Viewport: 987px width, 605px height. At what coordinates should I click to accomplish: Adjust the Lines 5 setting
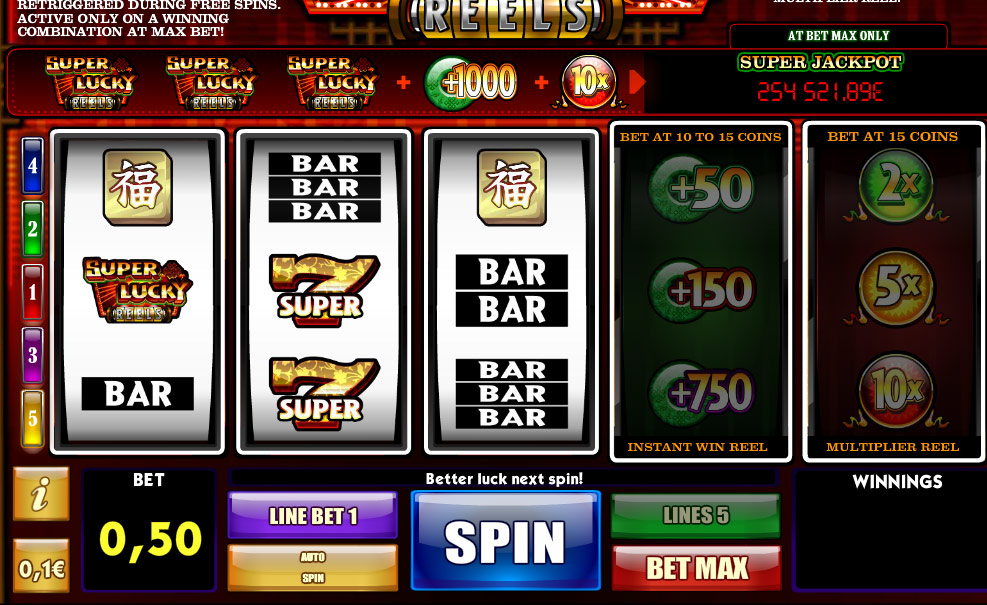click(696, 515)
